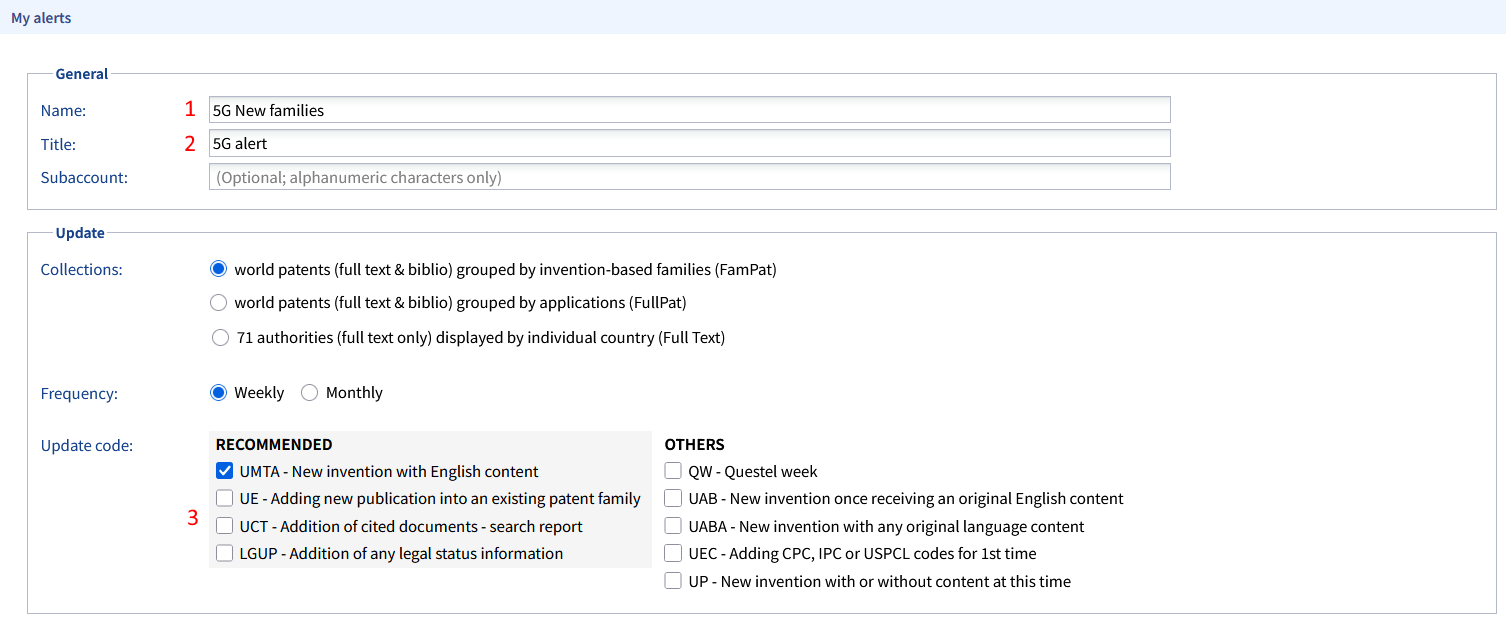Viewport: 1506px width, 620px height.
Task: Click the My alerts header tab
Action: [x=41, y=18]
